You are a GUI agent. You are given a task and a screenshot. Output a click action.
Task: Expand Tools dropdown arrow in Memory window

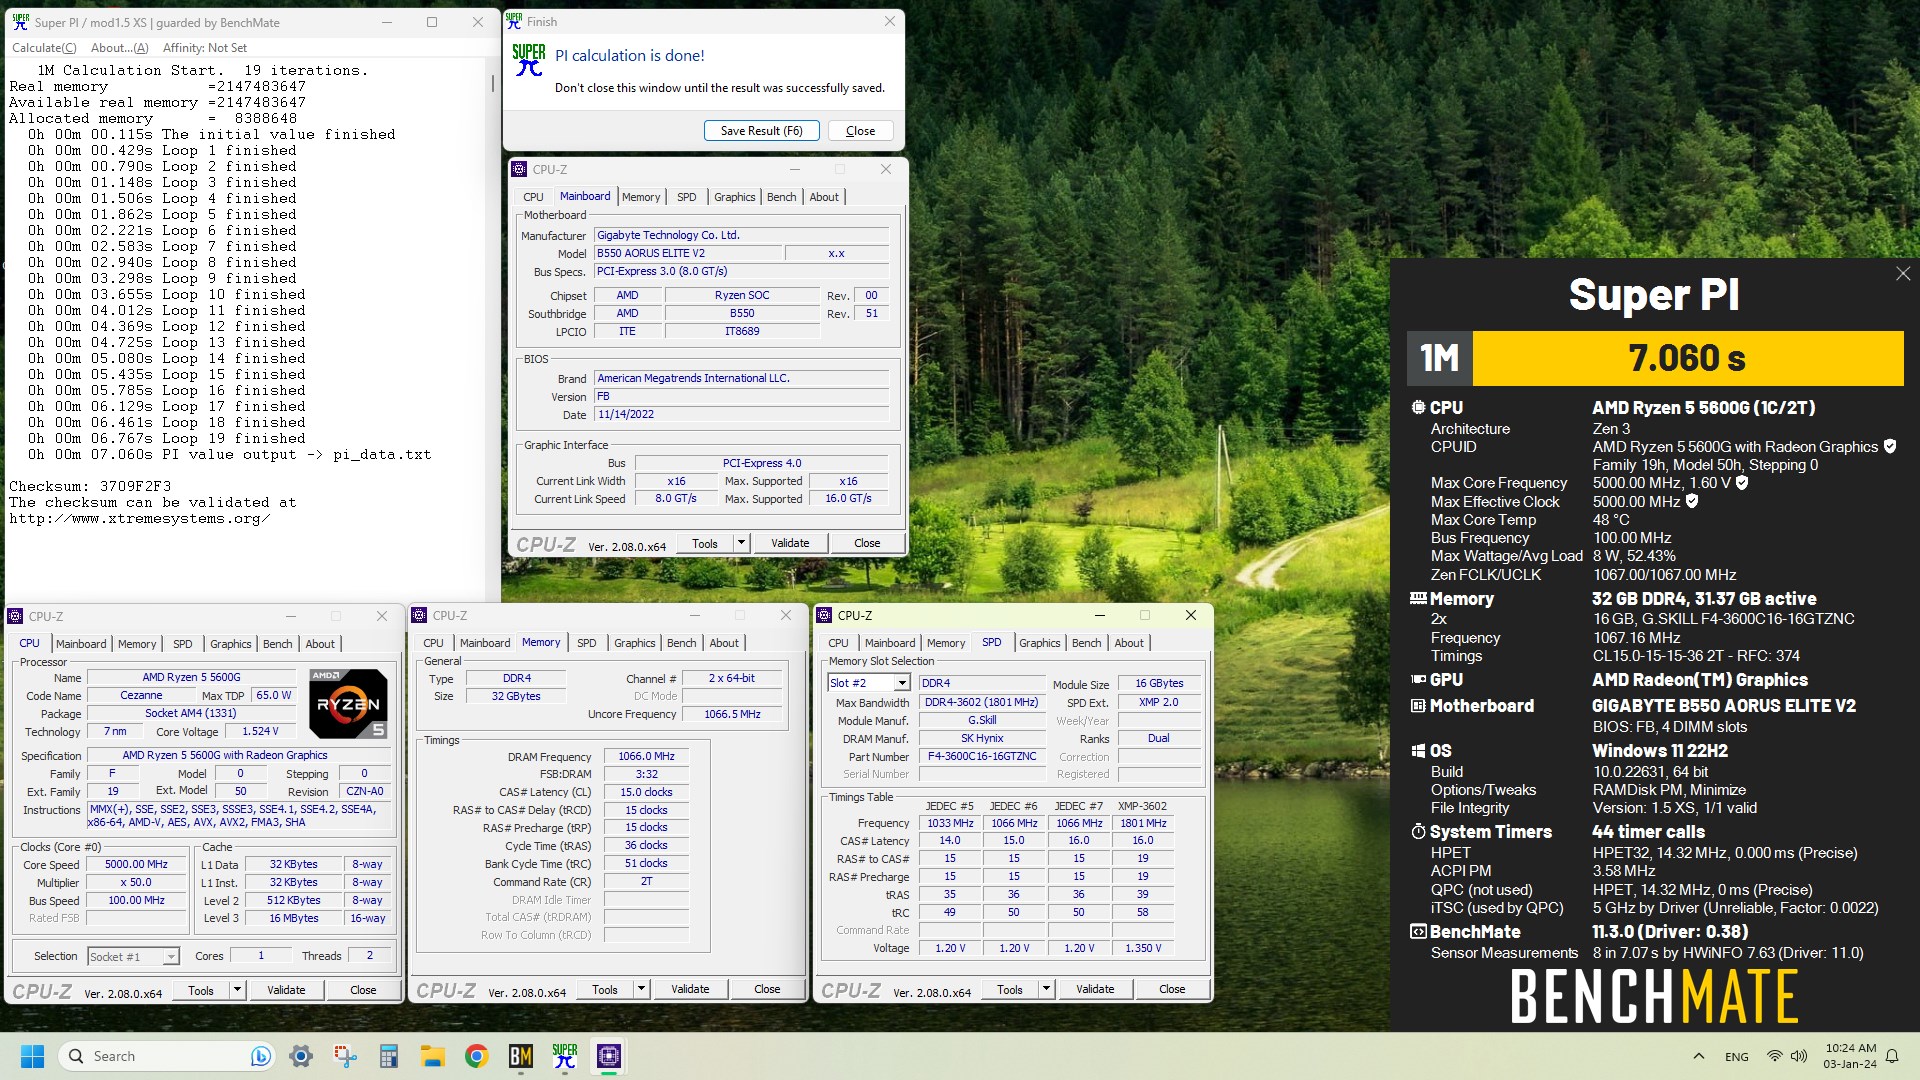pos(641,989)
